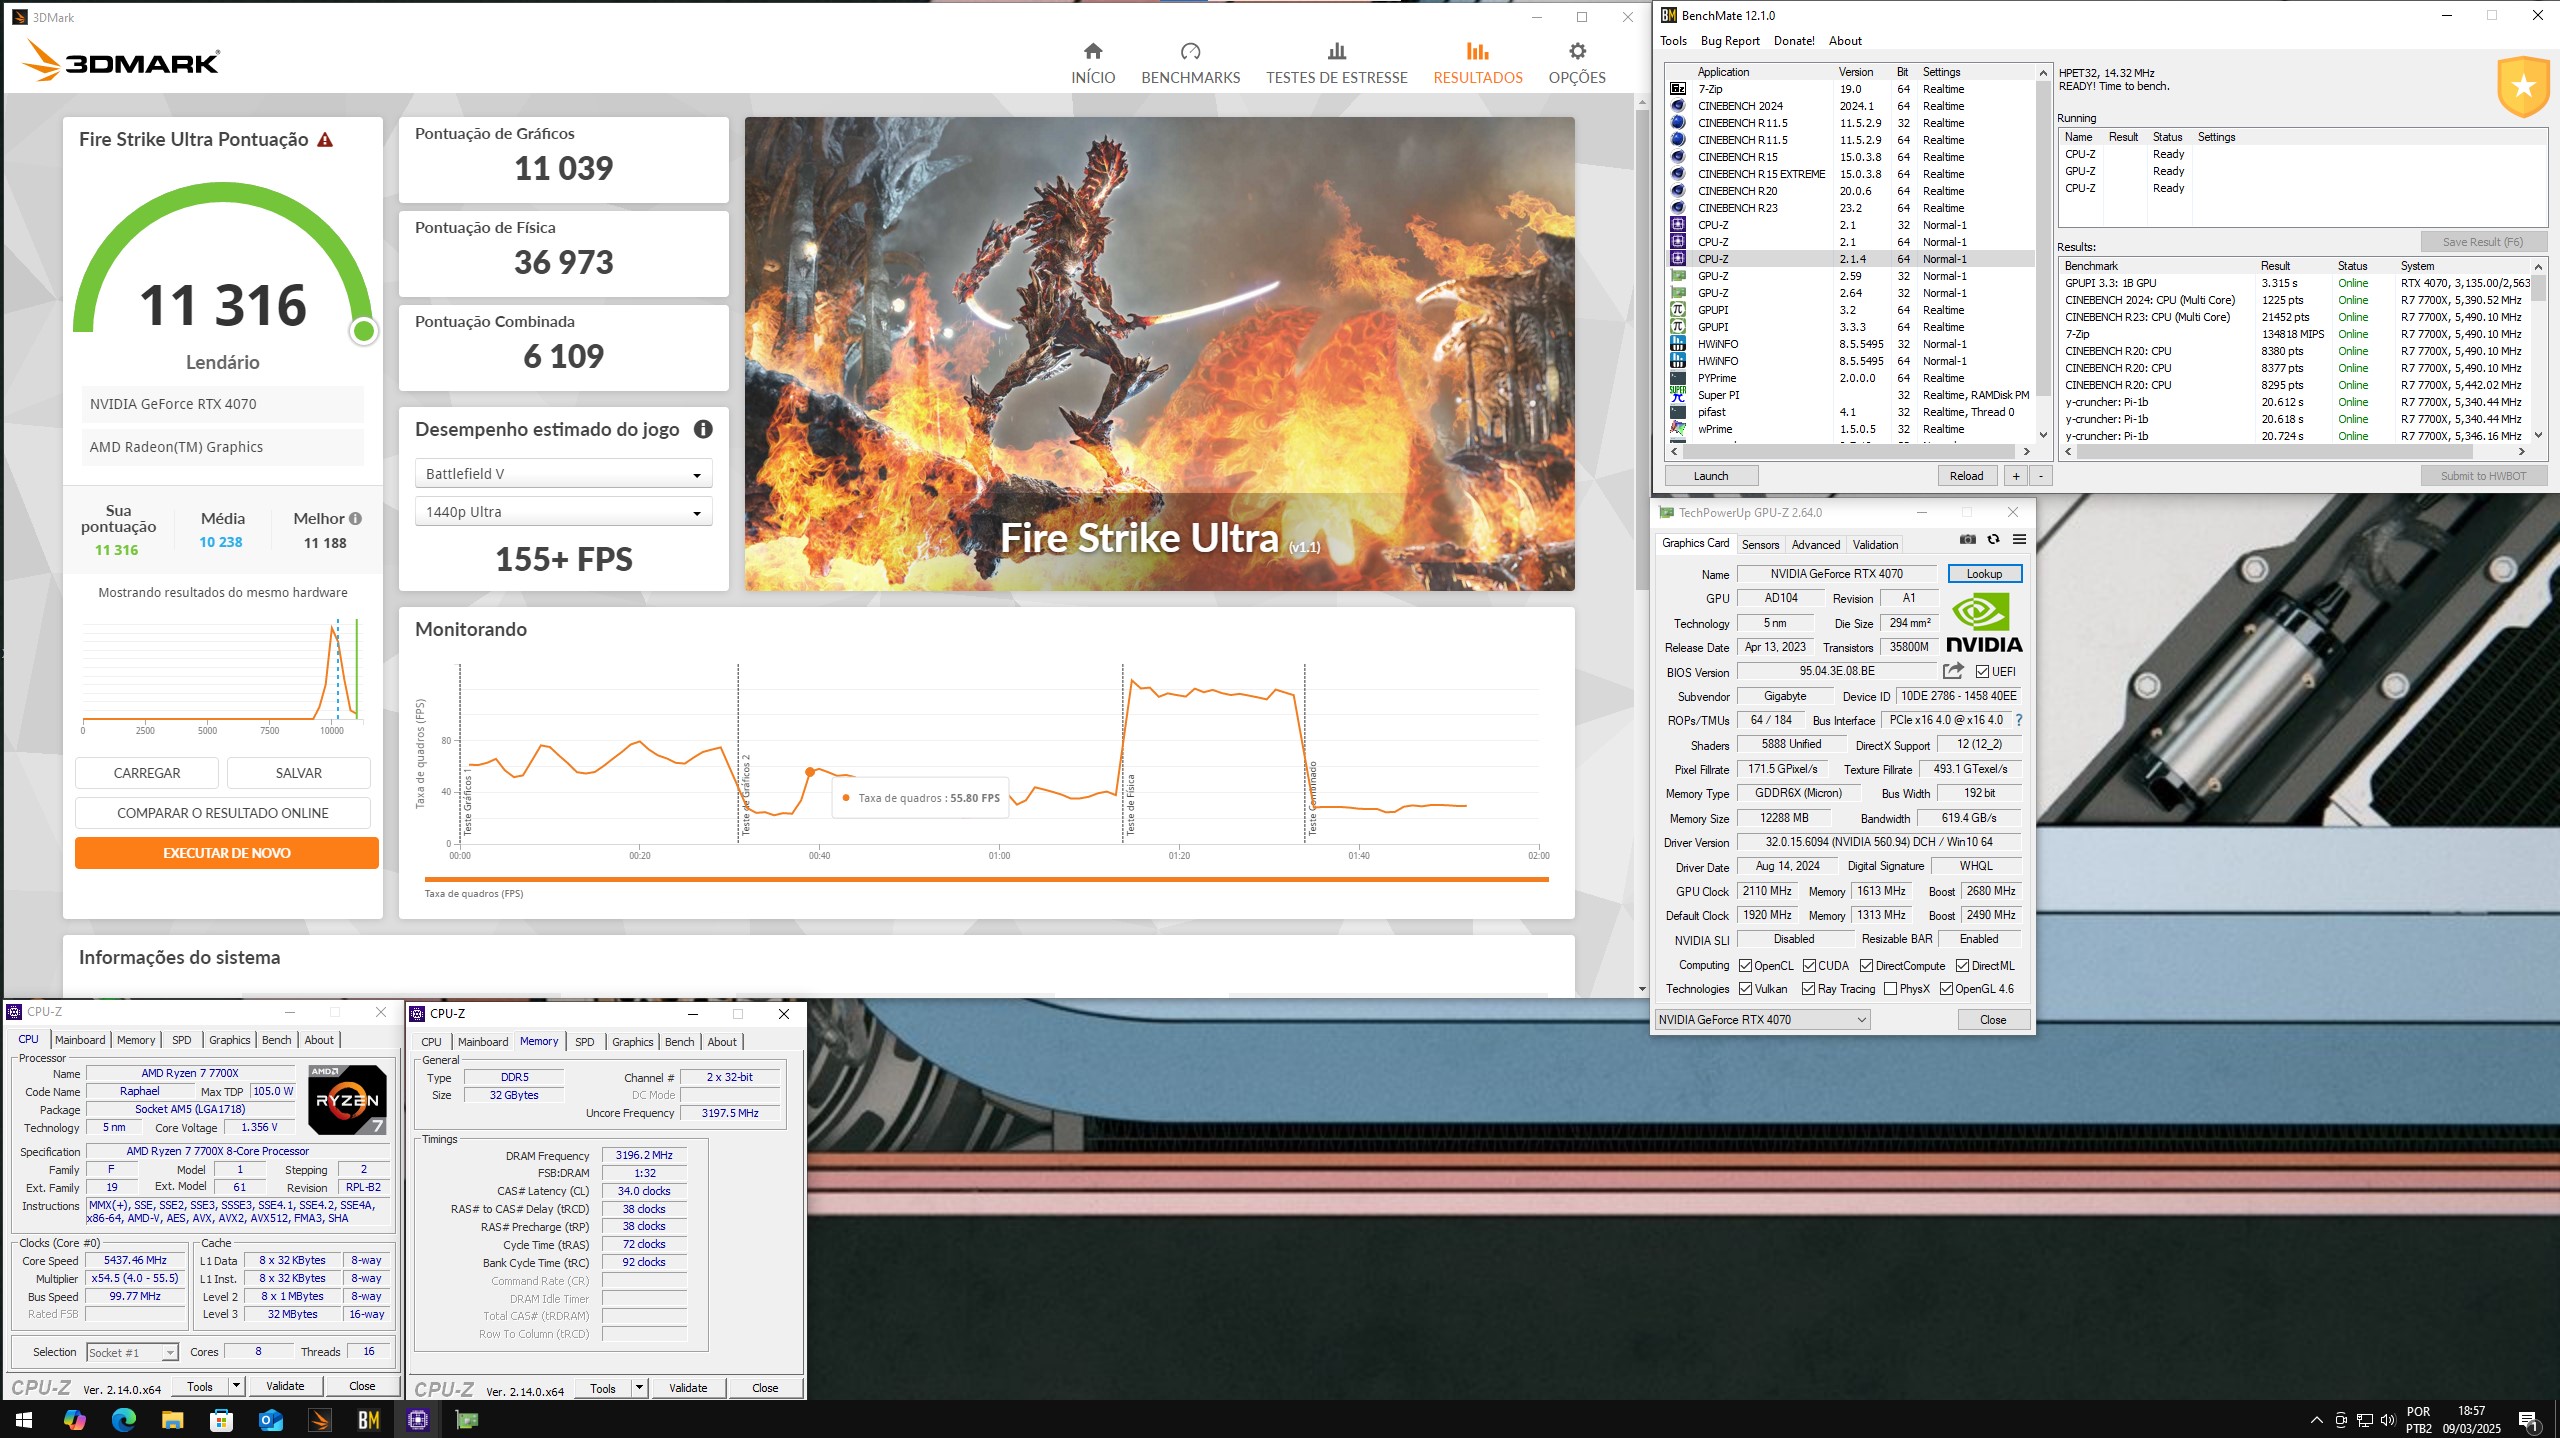Toggle the OpenCL checkbox in GPU-Z
Viewport: 2560px width, 1438px height.
pyautogui.click(x=1745, y=966)
